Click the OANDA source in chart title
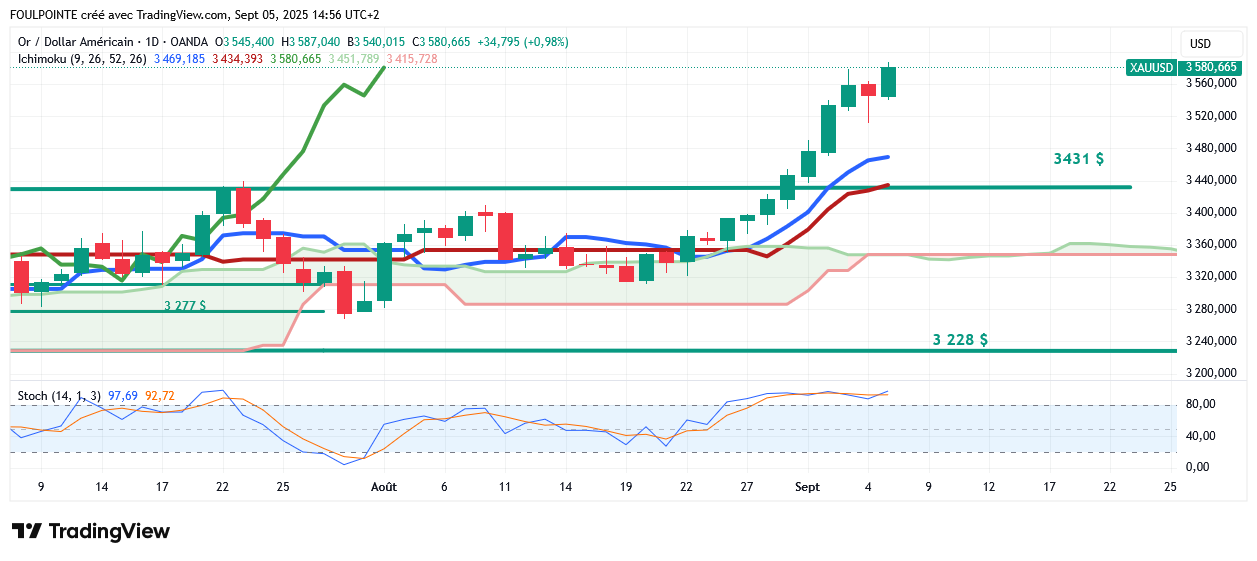1257x561 pixels. coord(188,42)
